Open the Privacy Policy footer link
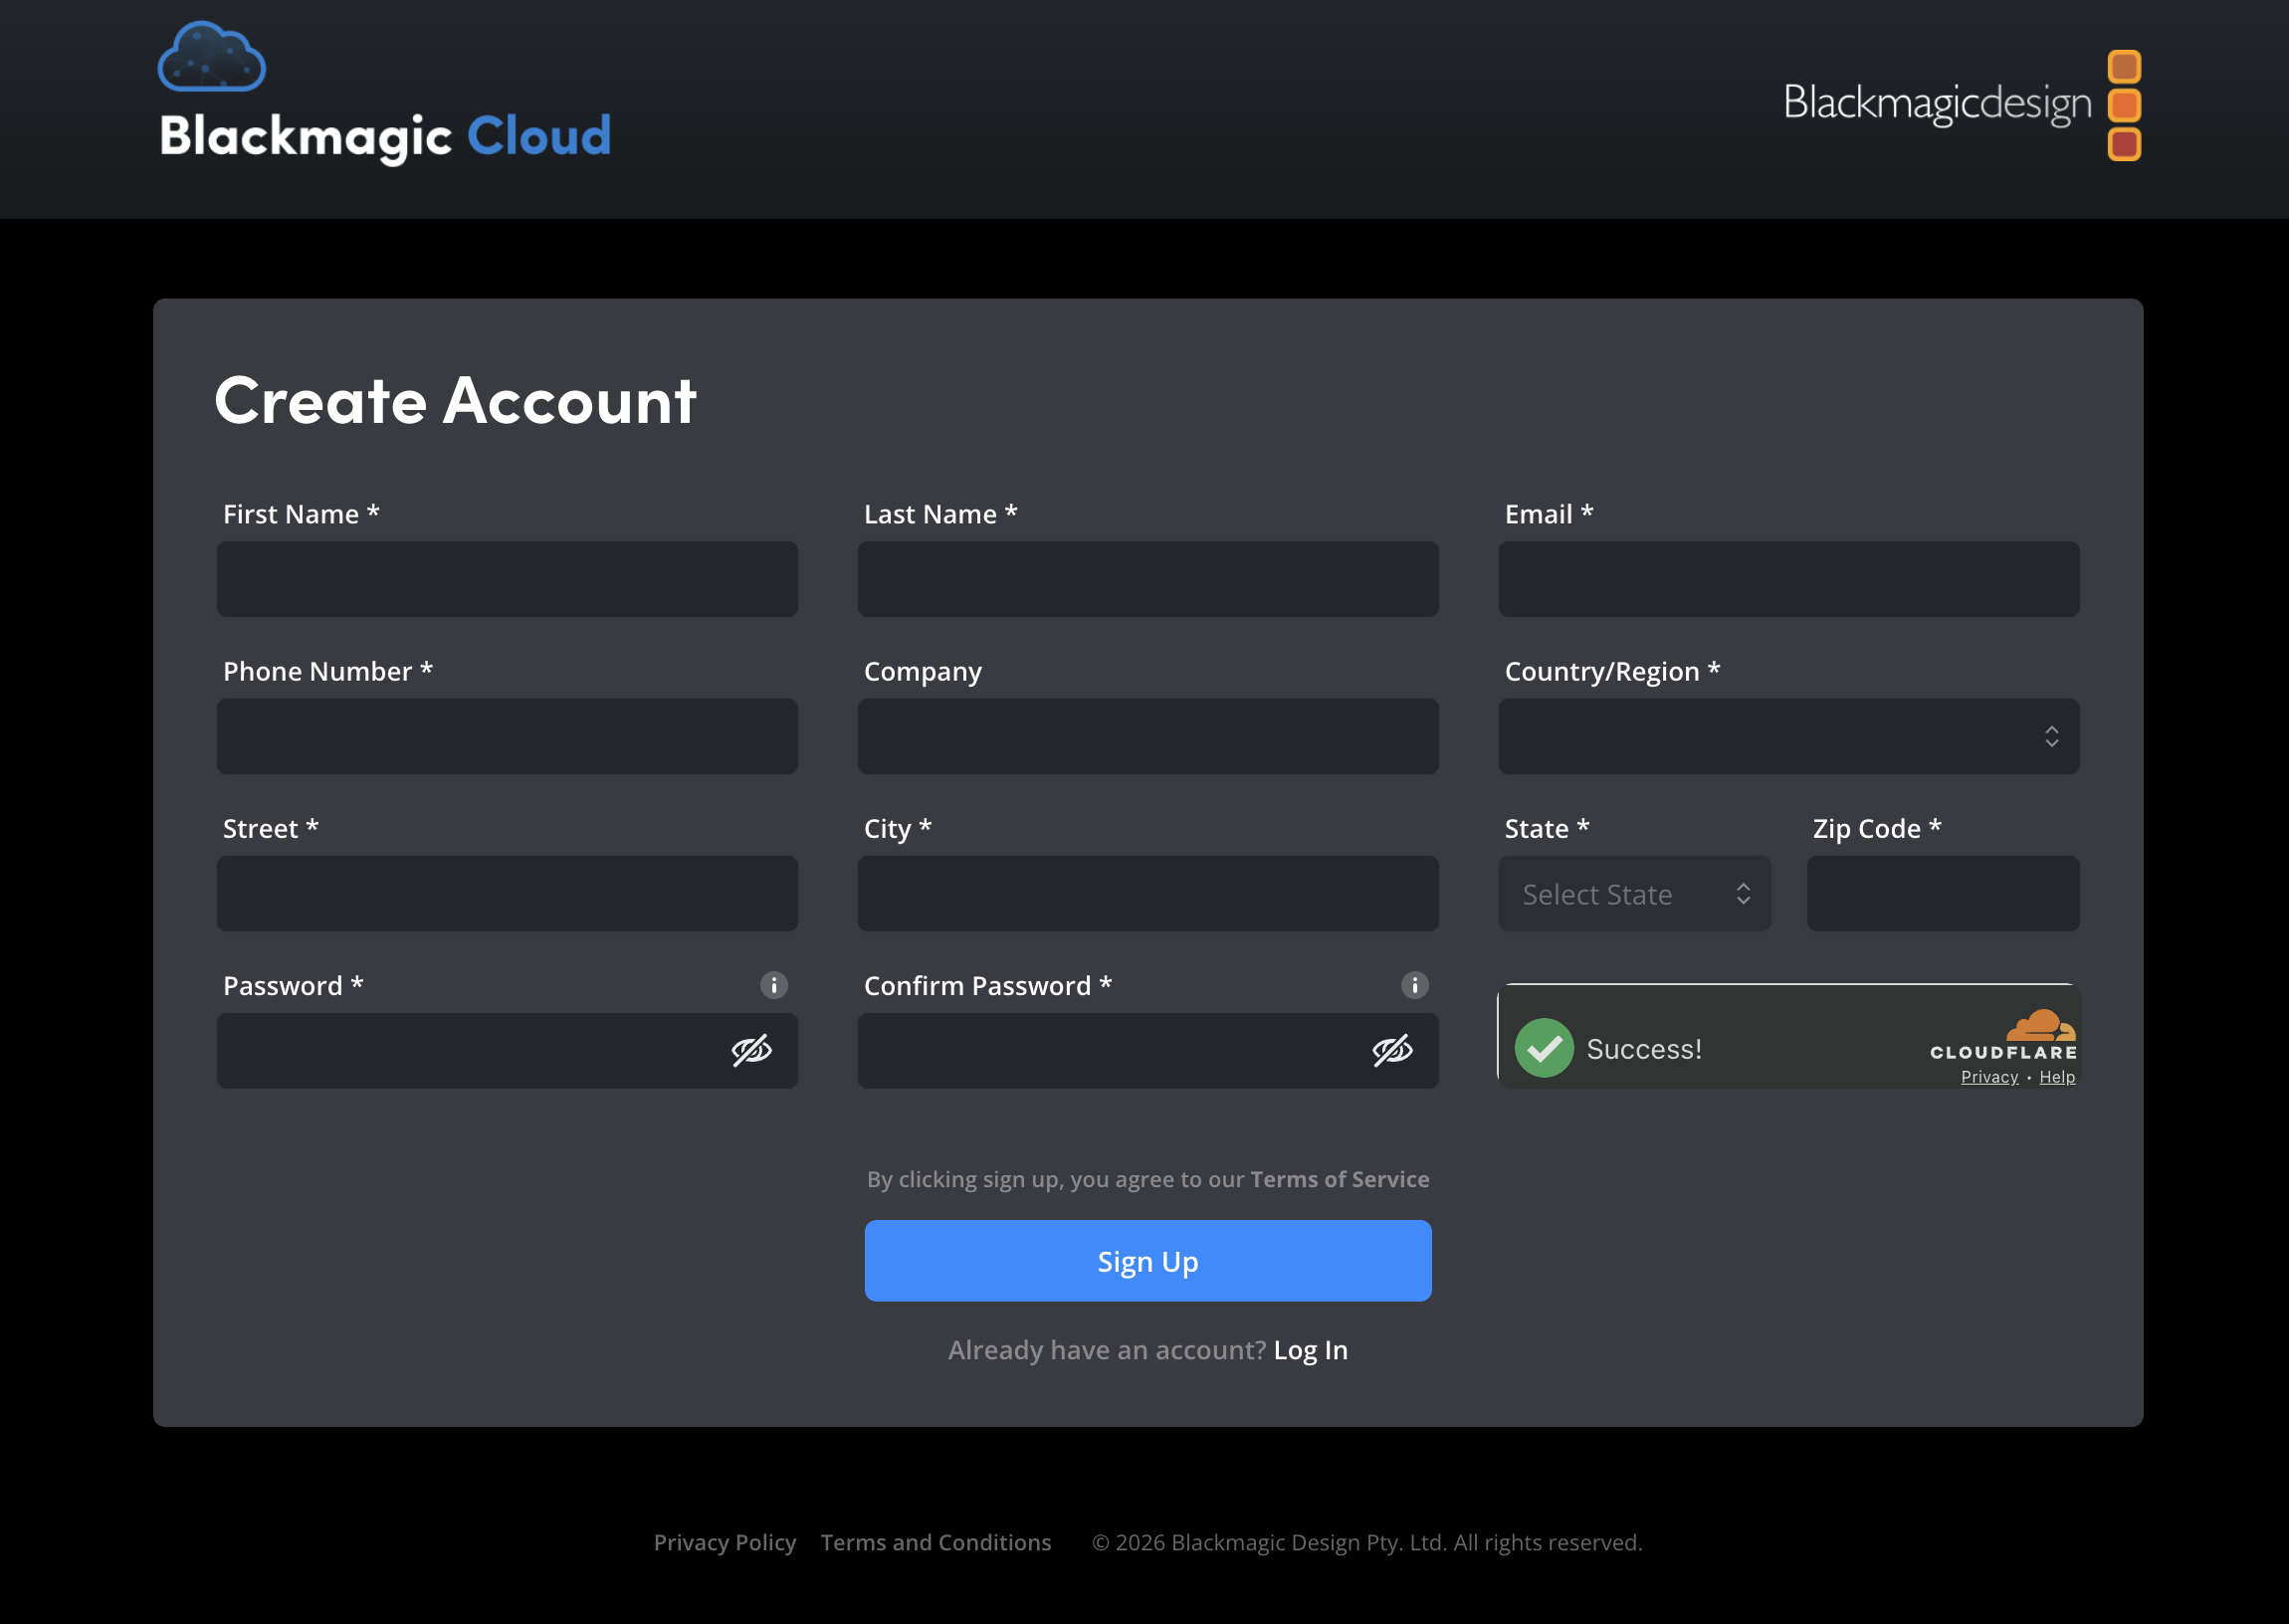The height and width of the screenshot is (1624, 2289). click(x=725, y=1542)
